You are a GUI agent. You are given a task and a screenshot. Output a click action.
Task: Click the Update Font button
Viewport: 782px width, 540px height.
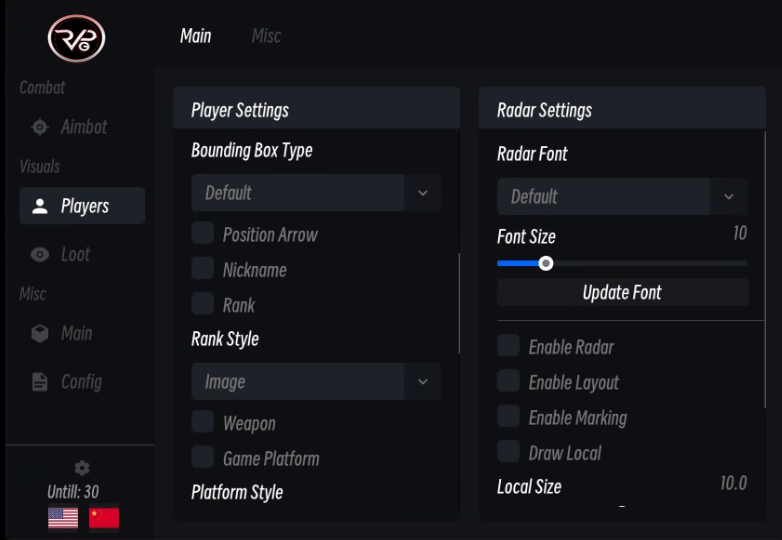click(622, 292)
